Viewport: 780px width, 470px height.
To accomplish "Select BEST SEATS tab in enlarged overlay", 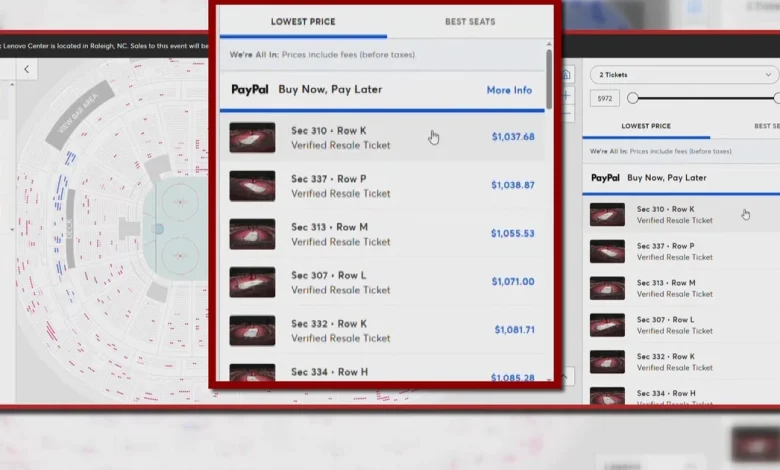I will 470,21.
